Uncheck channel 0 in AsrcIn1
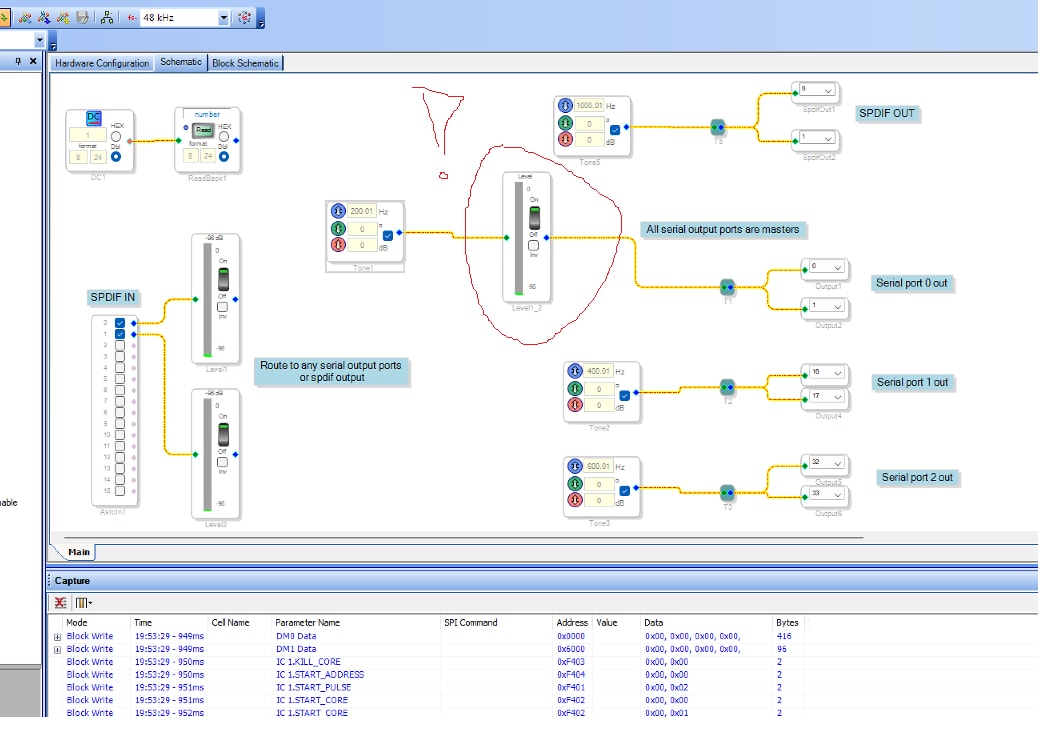This screenshot has height=732, width=1044. point(120,323)
